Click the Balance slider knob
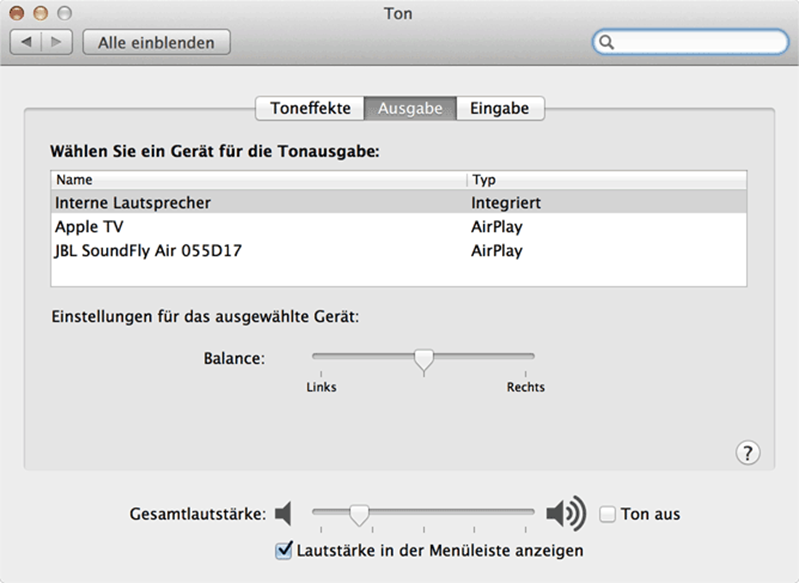800x583 pixels. (424, 359)
